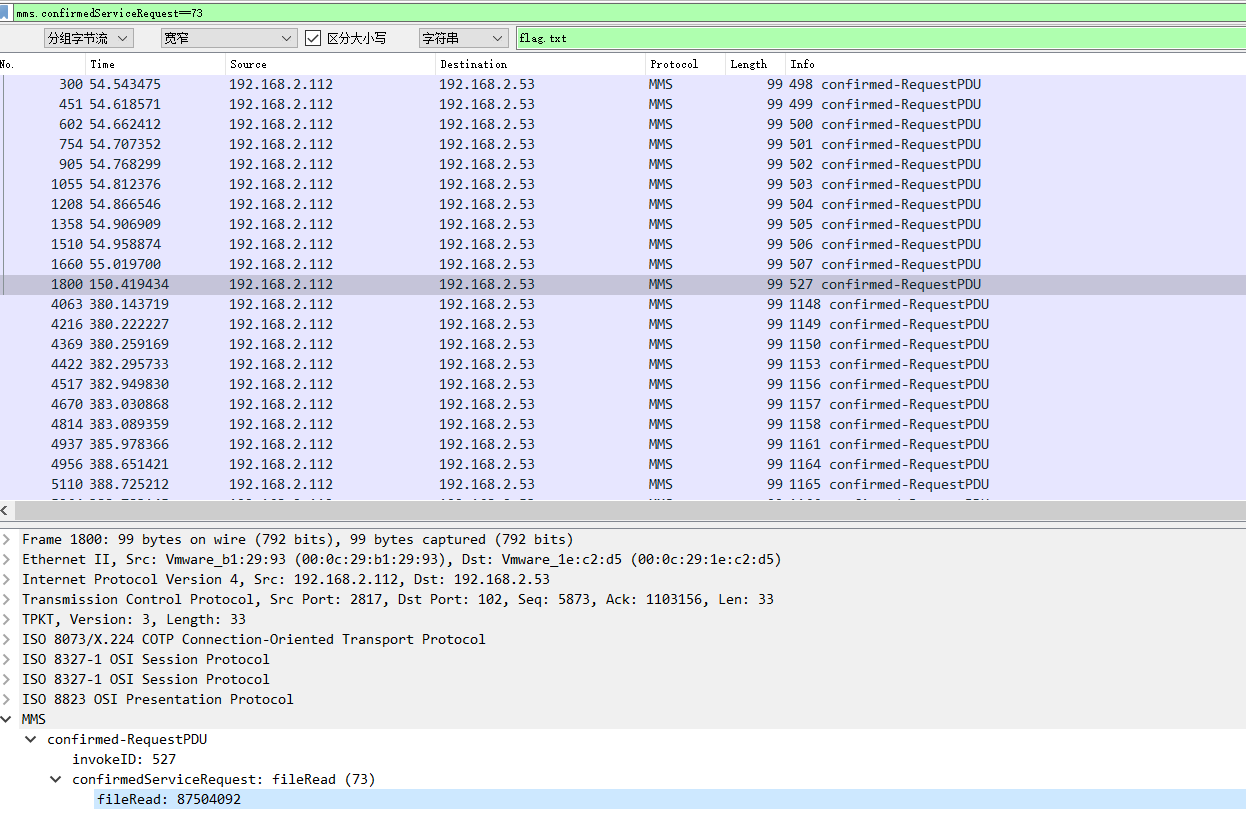Expand ISO 8073/X.224 COTP row
Screen dimensions: 1246x839
(x=7, y=639)
